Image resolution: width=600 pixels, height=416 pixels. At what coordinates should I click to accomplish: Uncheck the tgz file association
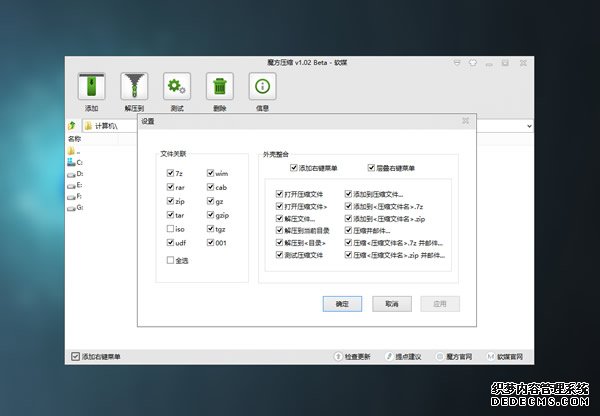pyautogui.click(x=210, y=228)
